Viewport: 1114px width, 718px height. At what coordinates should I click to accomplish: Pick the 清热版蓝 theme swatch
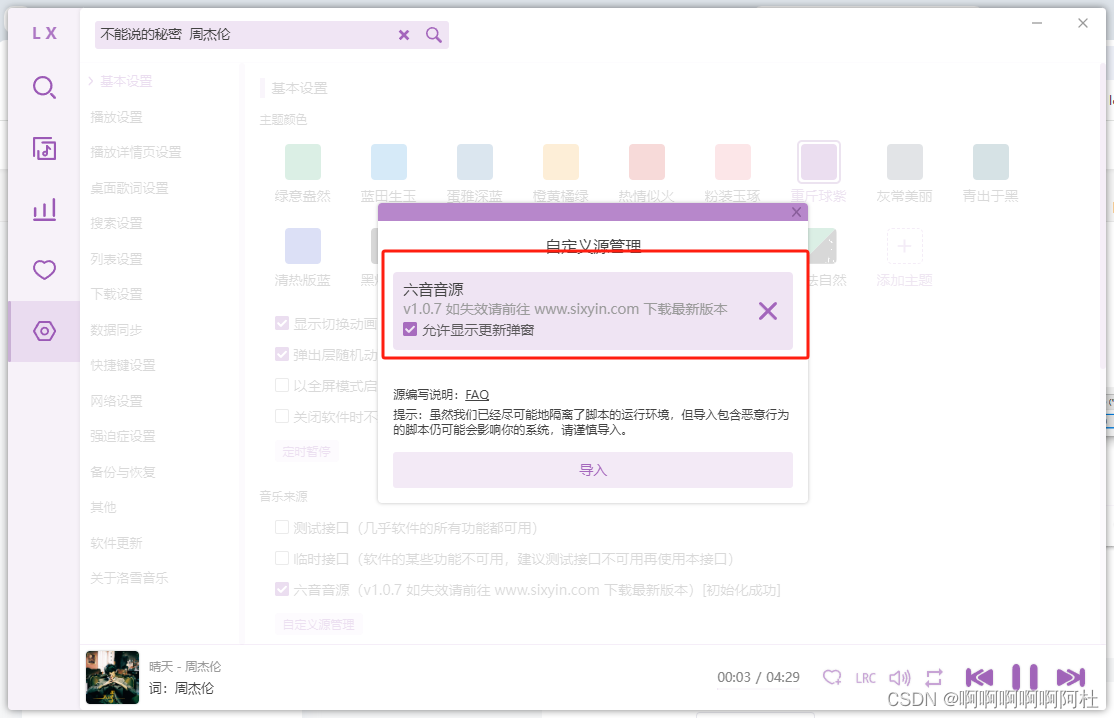click(x=303, y=246)
